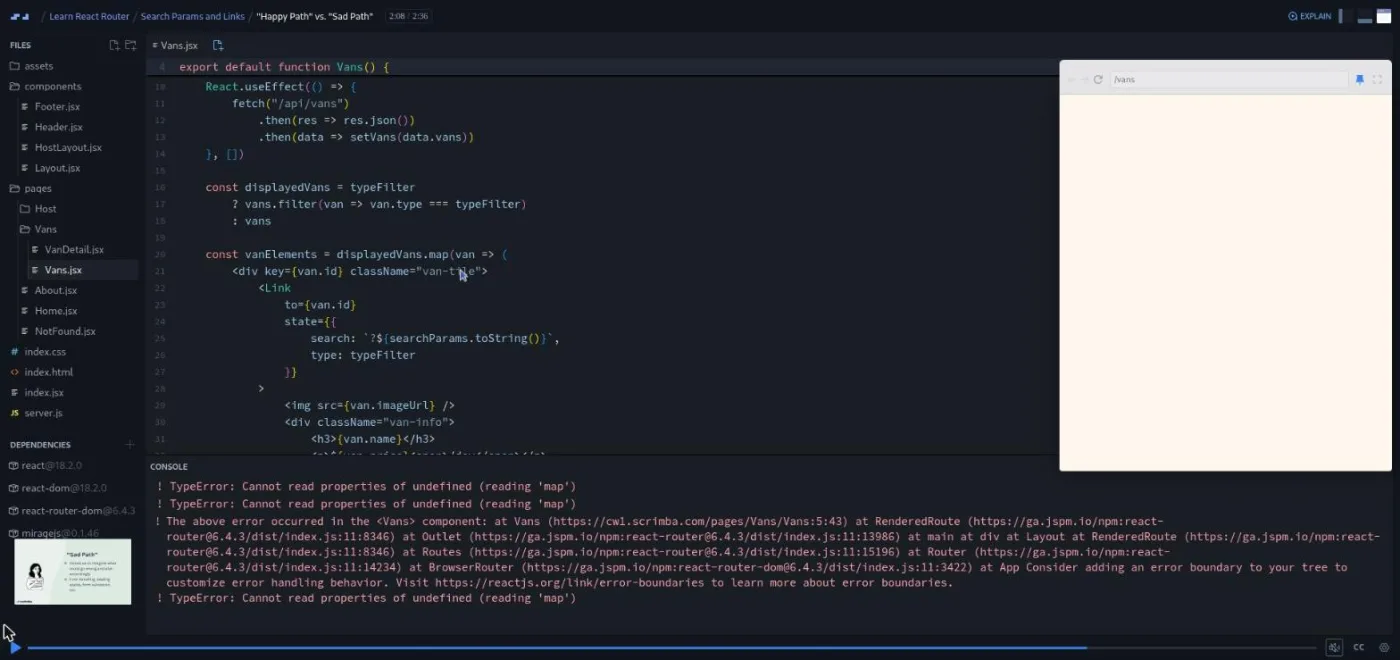Click the "Happy Path" vs. "Sad Path" title
This screenshot has width=1400, height=660.
click(314, 16)
